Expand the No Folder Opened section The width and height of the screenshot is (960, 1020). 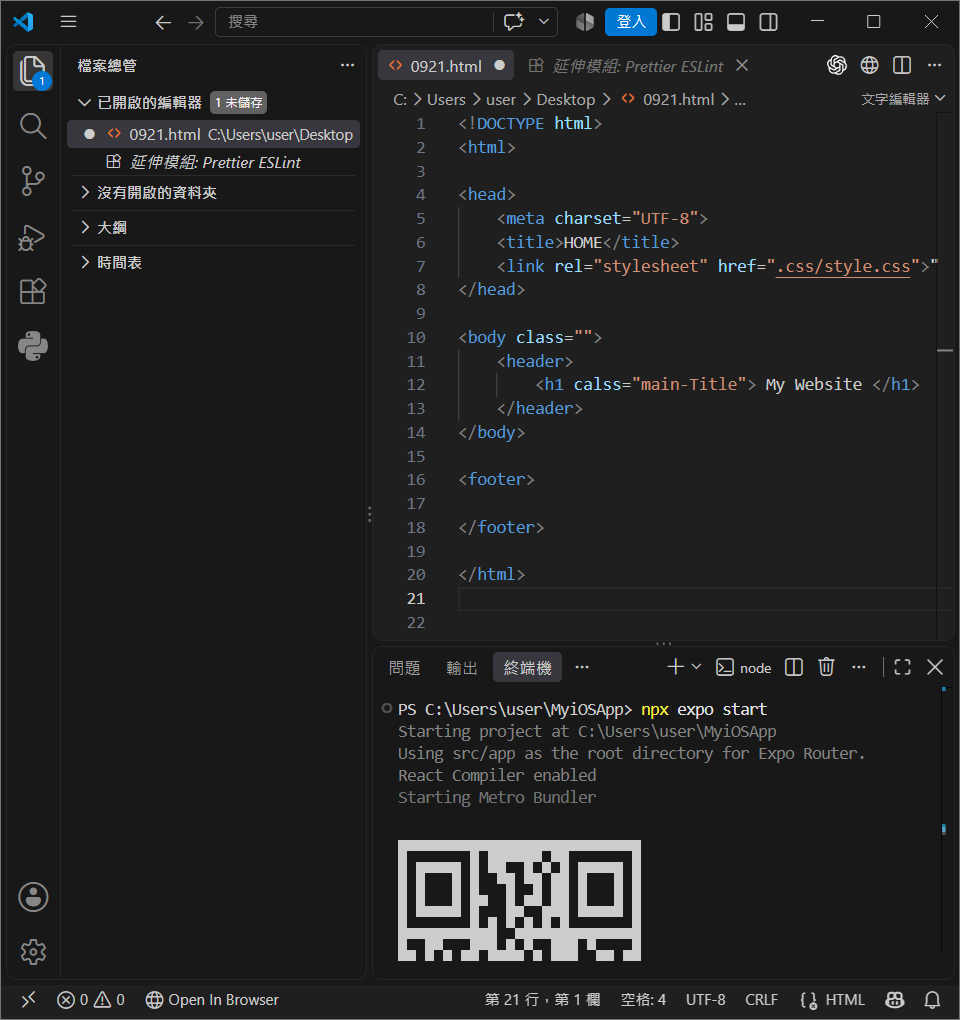(84, 193)
